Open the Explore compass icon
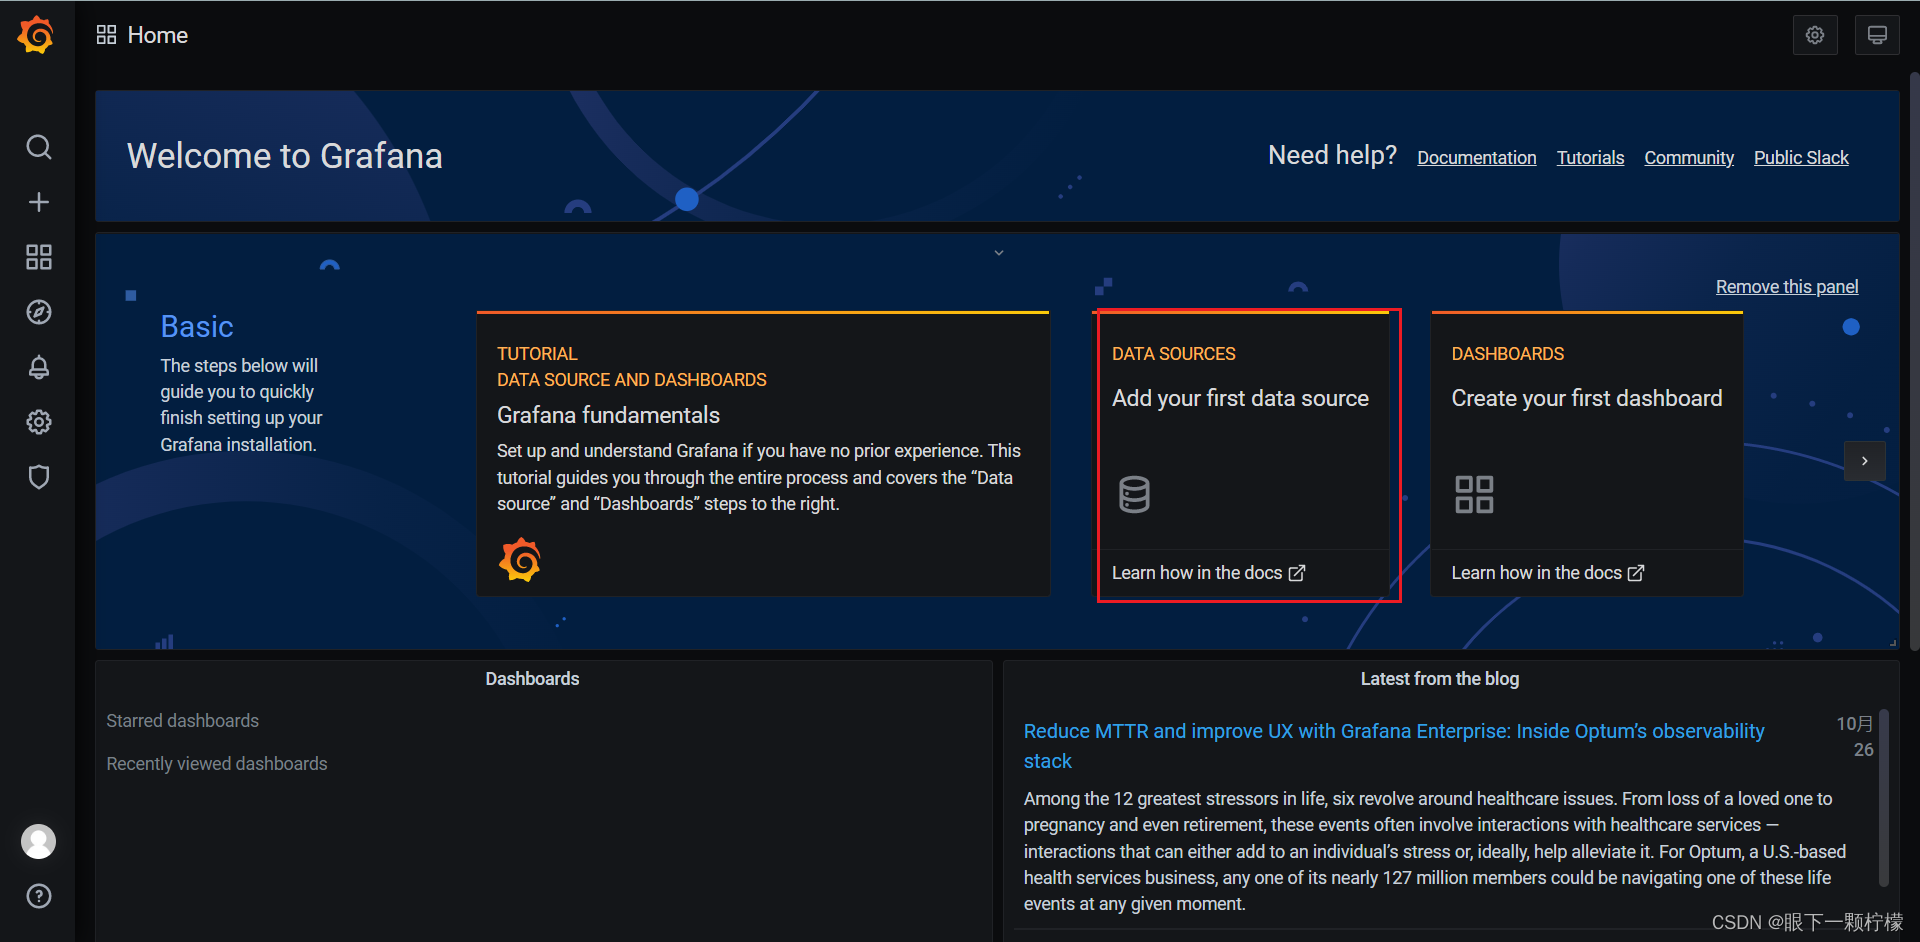 coord(38,312)
